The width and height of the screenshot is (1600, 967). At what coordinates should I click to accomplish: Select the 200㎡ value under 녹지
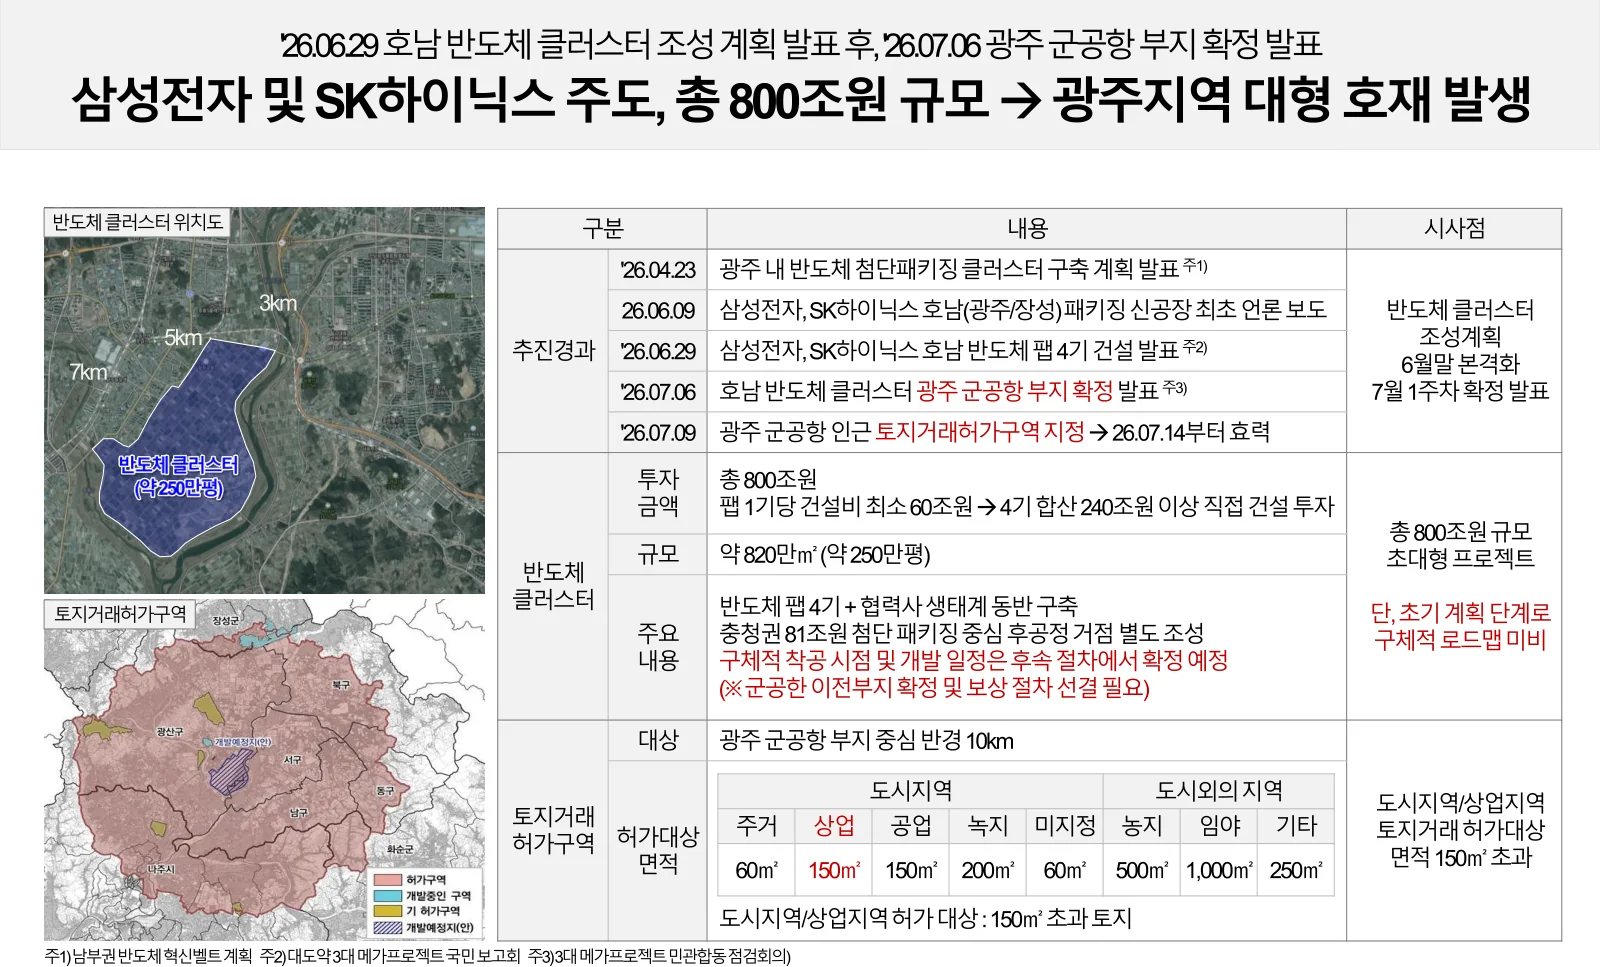pos(987,871)
